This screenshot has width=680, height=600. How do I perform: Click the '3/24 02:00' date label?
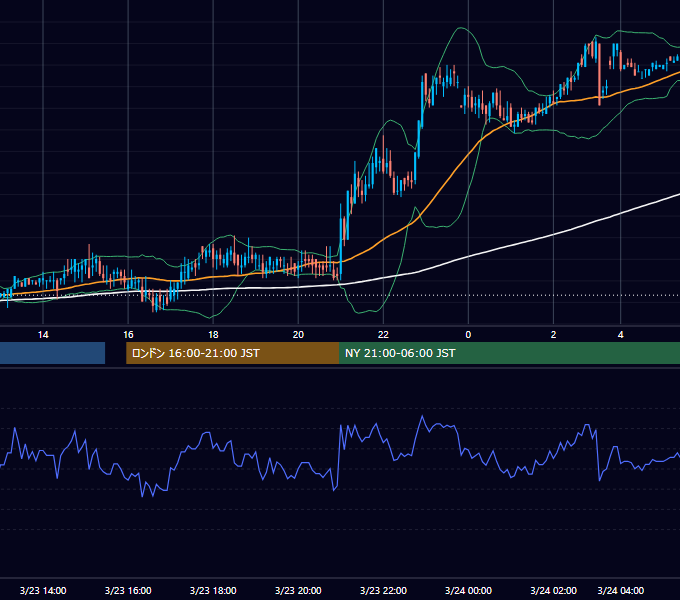pyautogui.click(x=553, y=590)
